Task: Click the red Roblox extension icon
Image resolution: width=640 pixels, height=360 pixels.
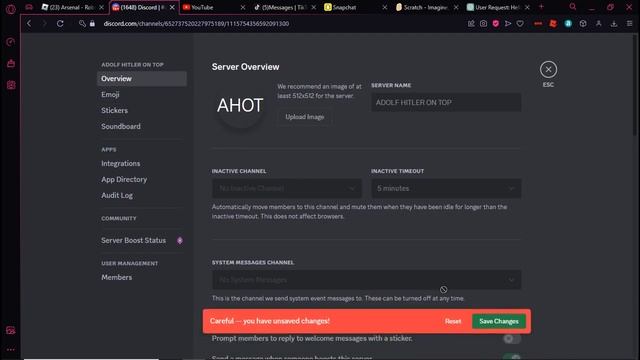Action: (553, 24)
